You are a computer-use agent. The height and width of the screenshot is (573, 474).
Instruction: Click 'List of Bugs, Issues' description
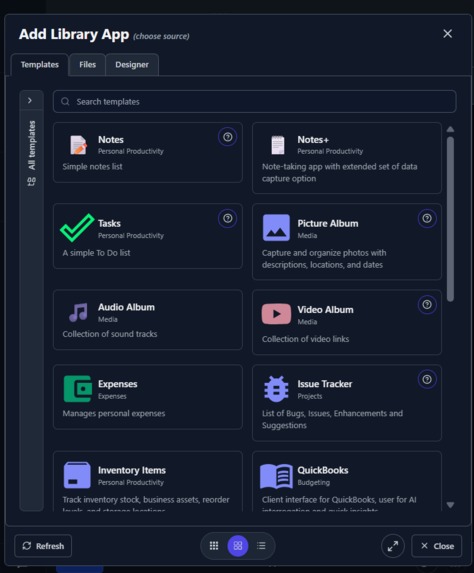[x=332, y=420]
